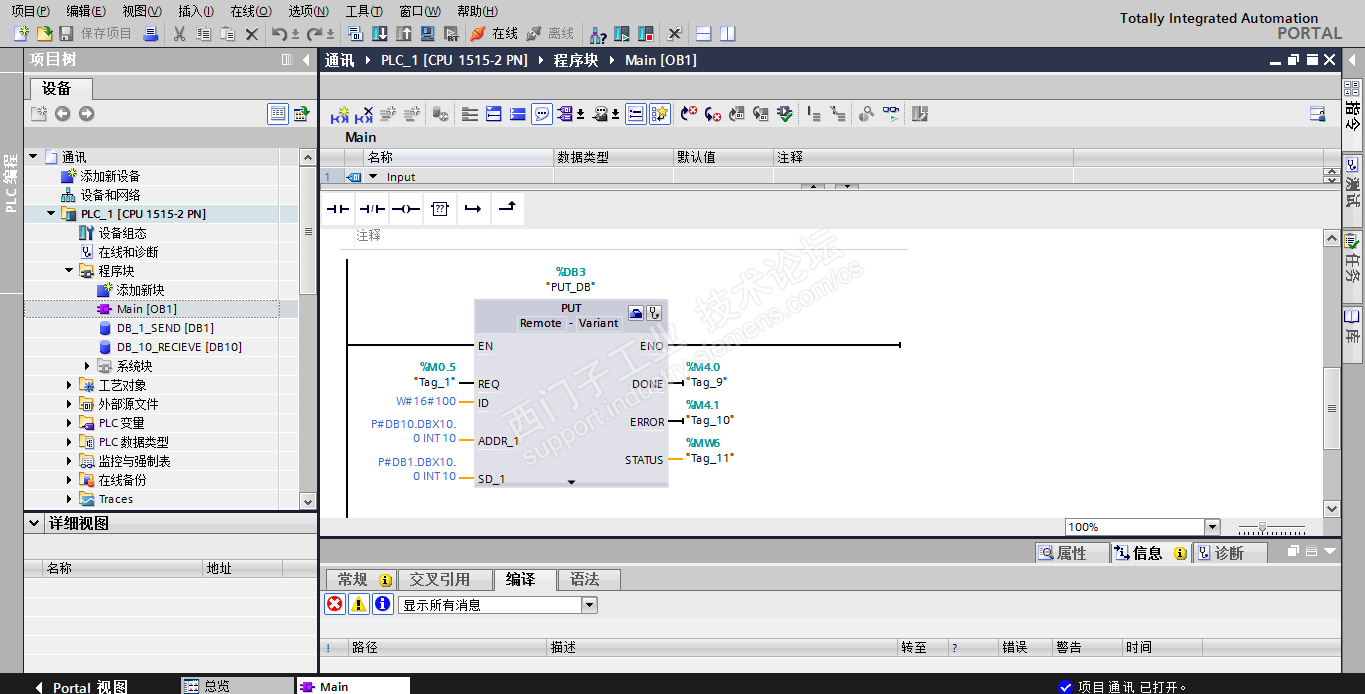Insert output coil instruction
This screenshot has width=1365, height=694.
coord(406,209)
